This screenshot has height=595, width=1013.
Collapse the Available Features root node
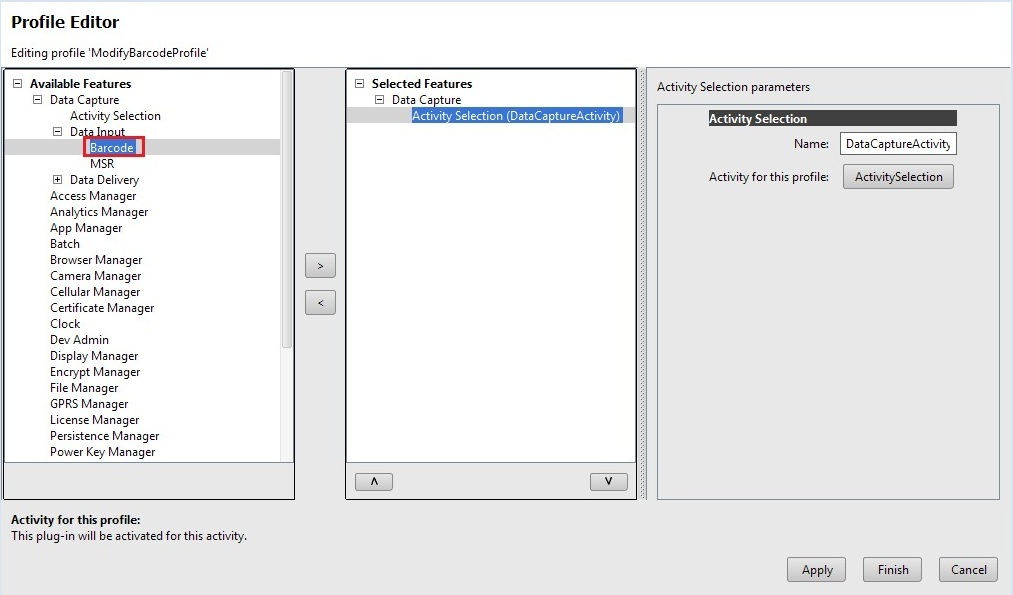pyautogui.click(x=17, y=84)
